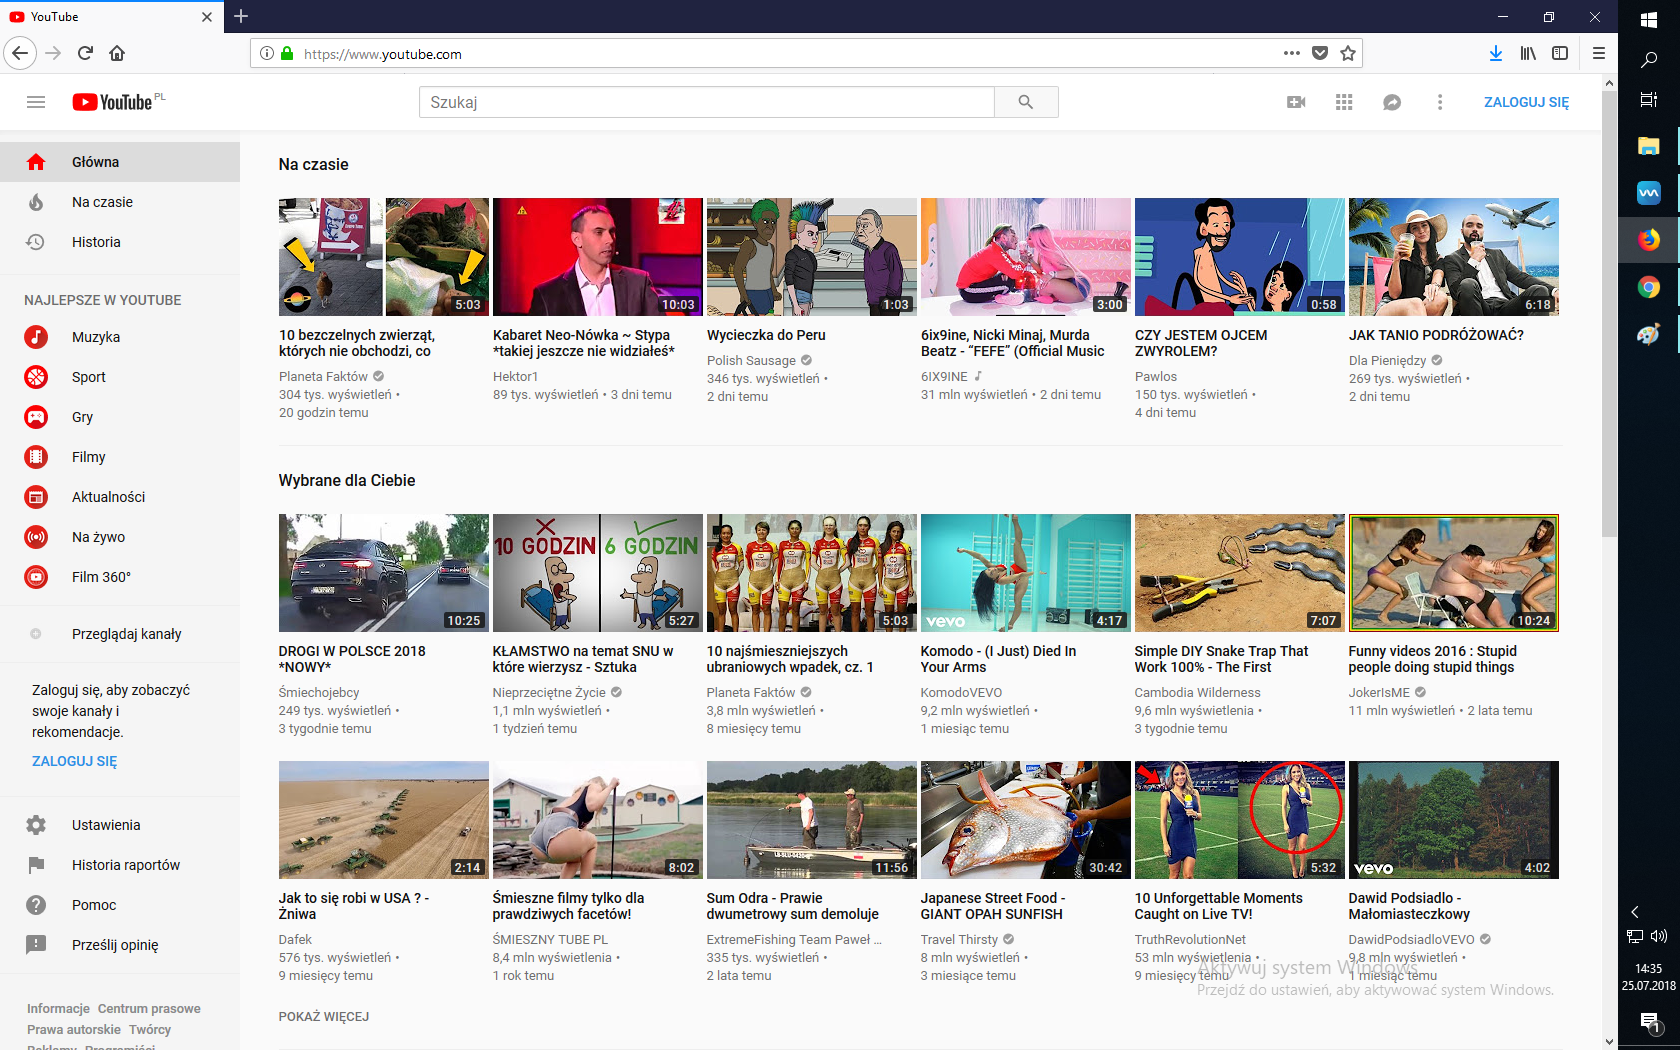This screenshot has width=1680, height=1050.
Task: Open the Wycieczka do Peru thumbnail
Action: (812, 257)
